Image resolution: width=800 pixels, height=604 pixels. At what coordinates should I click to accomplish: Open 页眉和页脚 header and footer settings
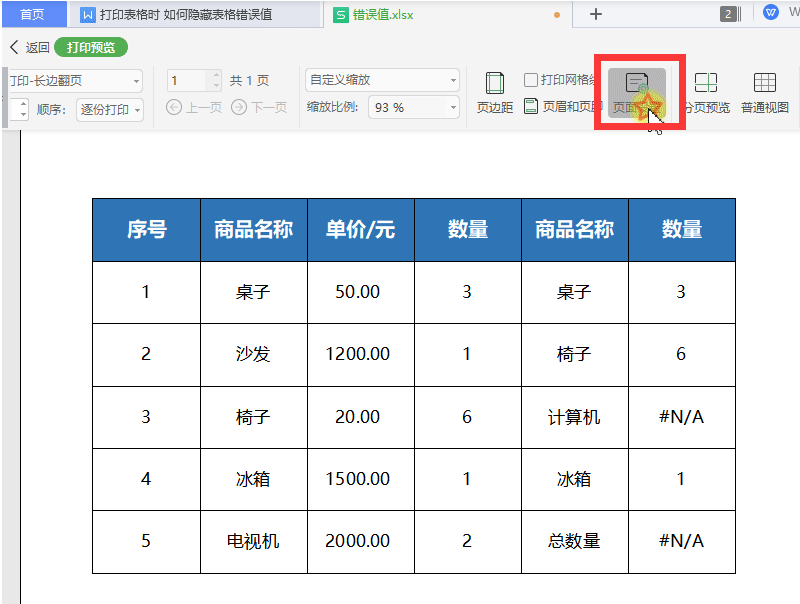[564, 107]
